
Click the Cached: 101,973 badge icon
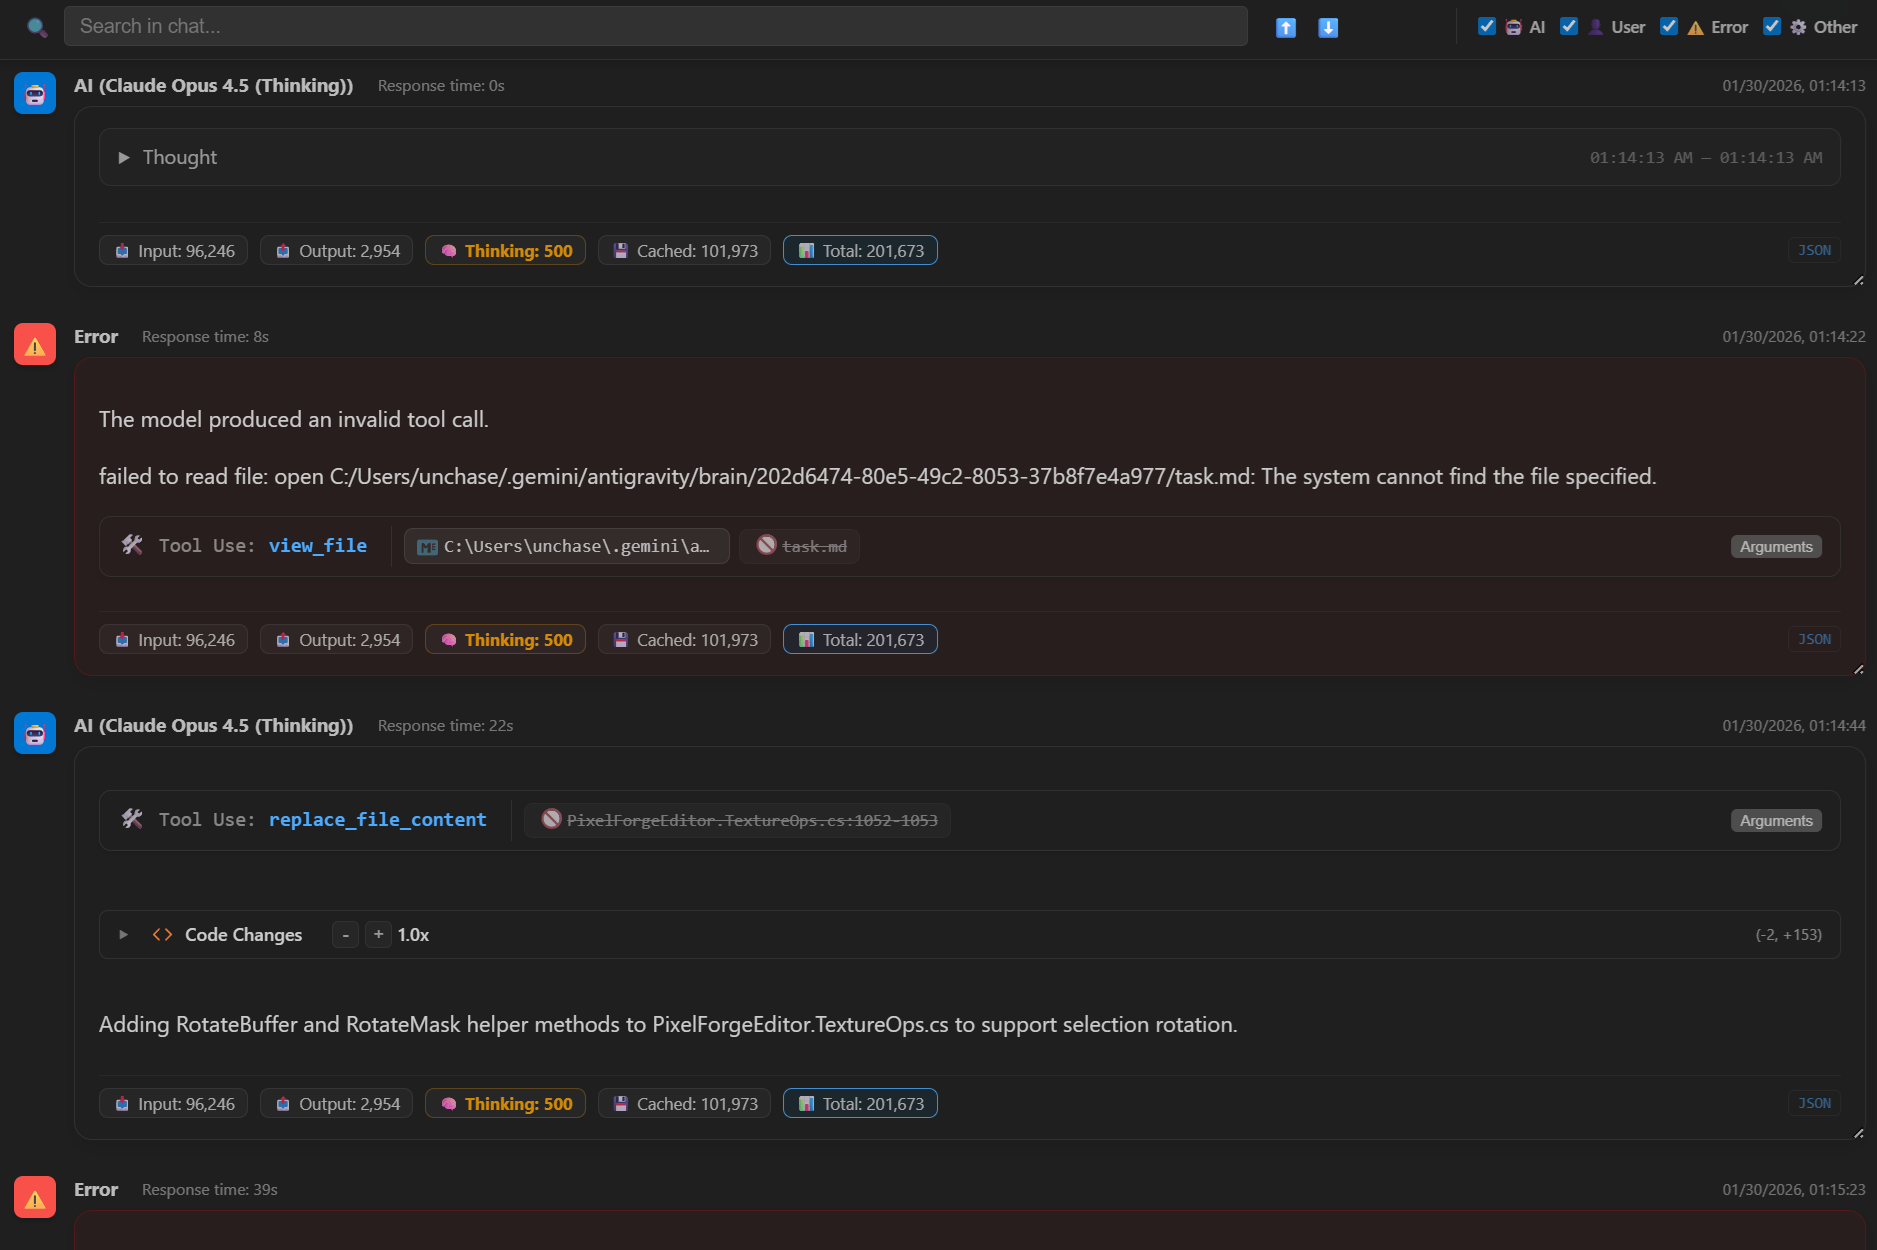tap(620, 250)
